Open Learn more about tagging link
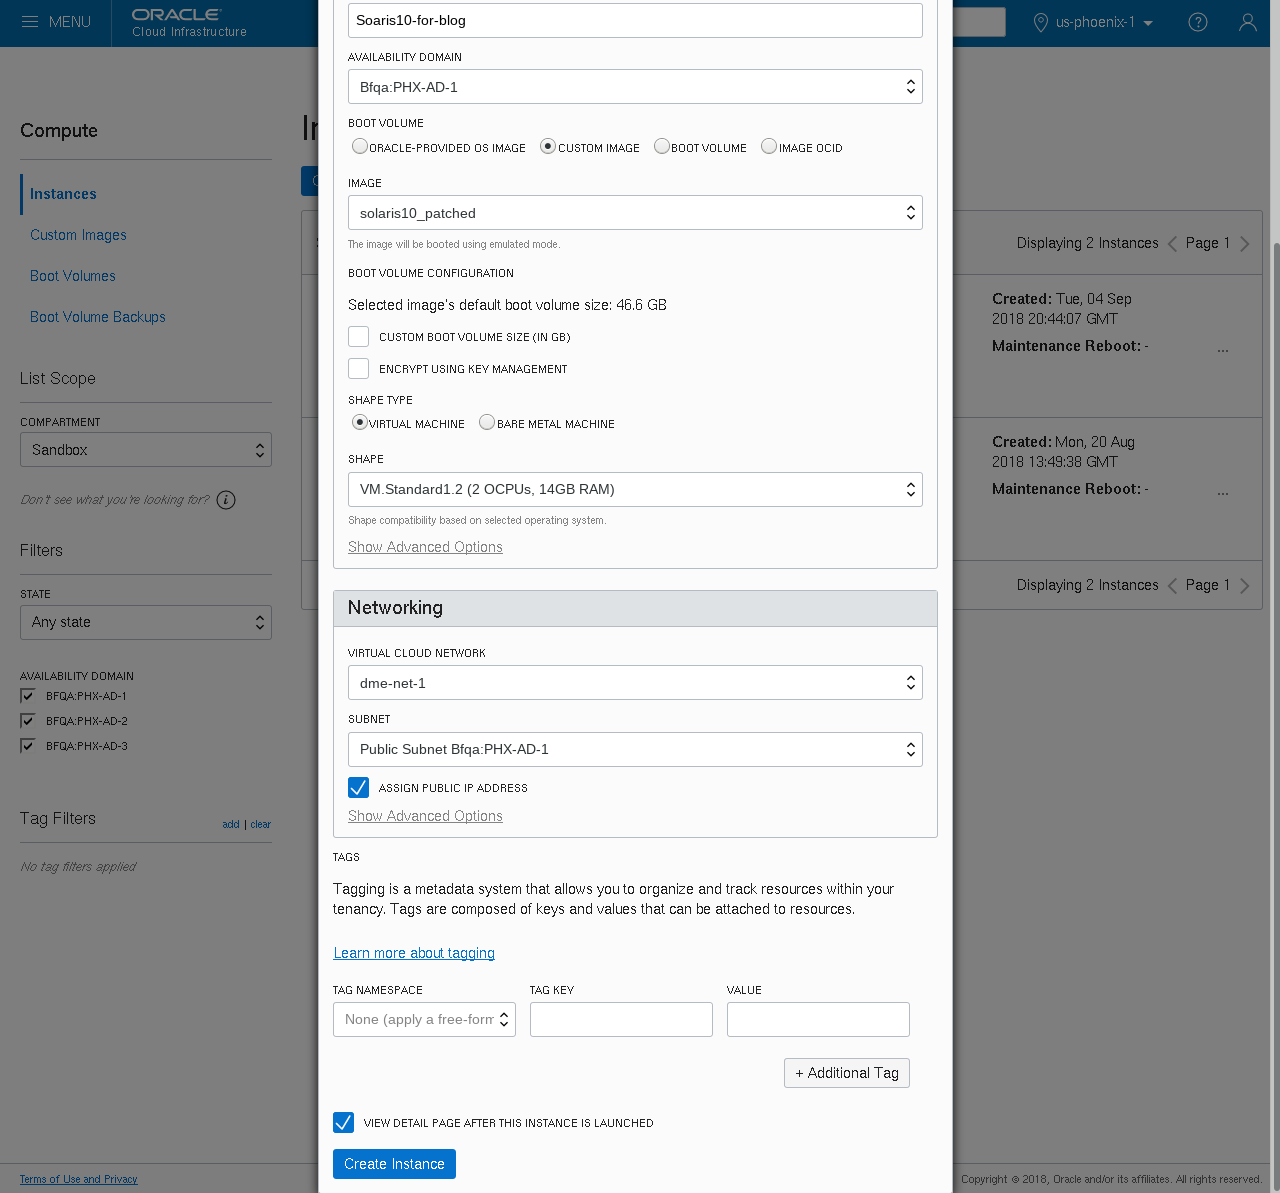The image size is (1280, 1193). click(x=414, y=953)
